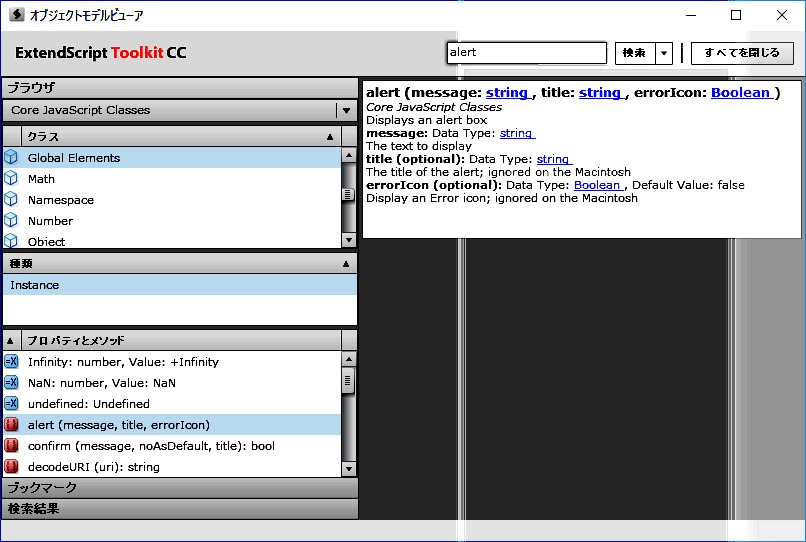The image size is (806, 542).
Task: Open the dropdown arrow beside the 検索 button
Action: (x=664, y=53)
